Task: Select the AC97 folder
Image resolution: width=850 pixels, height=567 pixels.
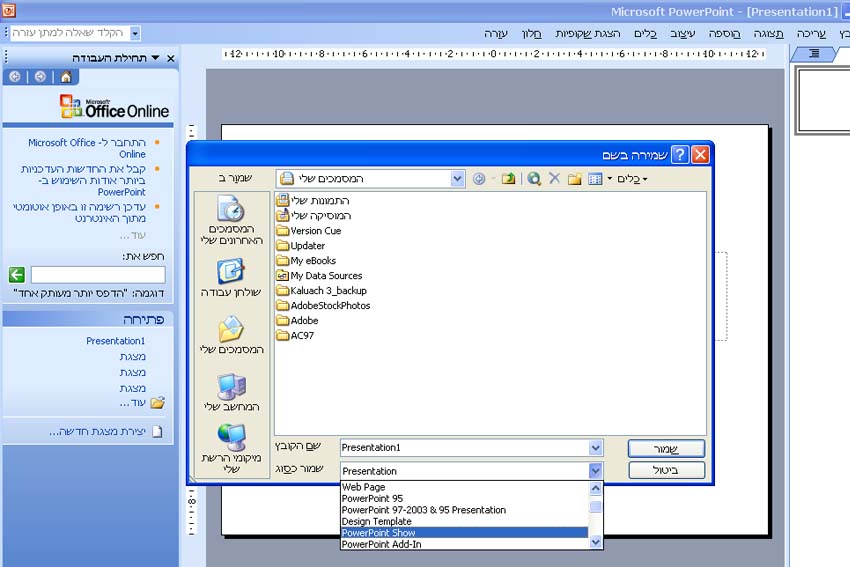Action: tap(295, 335)
